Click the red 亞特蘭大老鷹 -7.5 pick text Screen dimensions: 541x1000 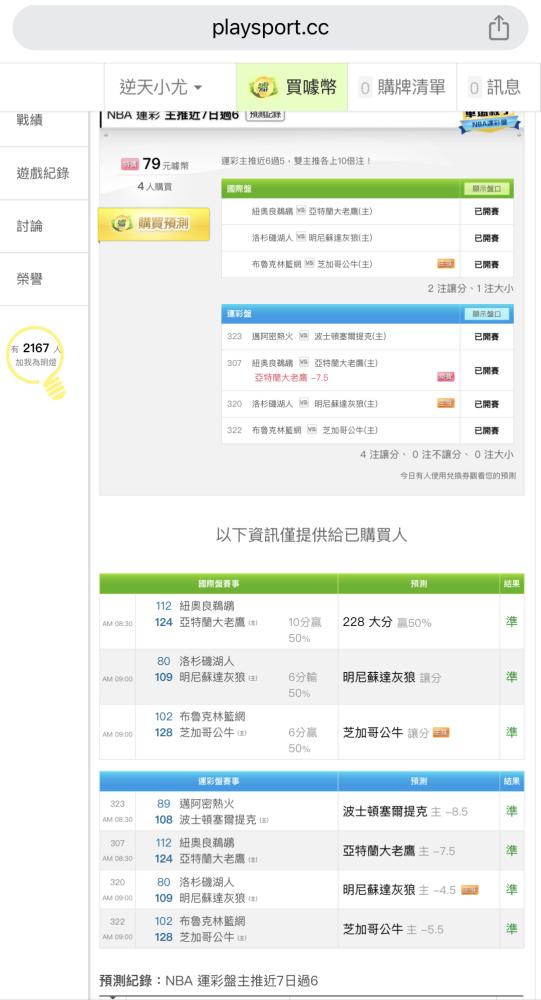(292, 378)
